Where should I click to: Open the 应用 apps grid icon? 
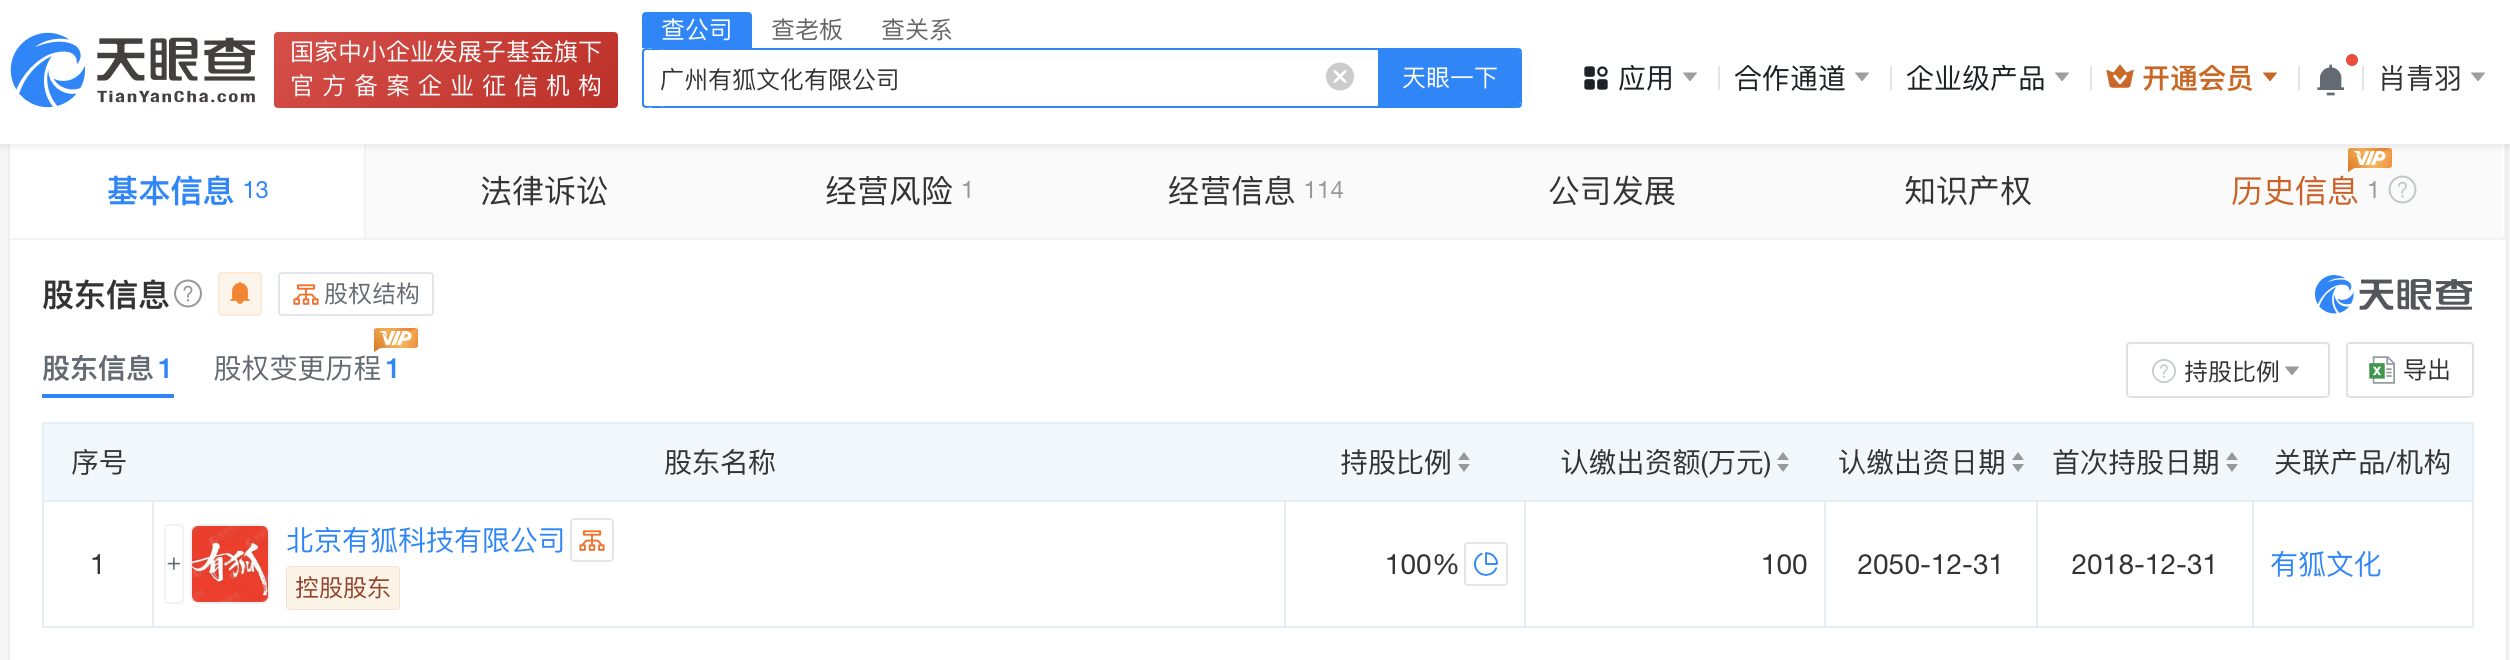pyautogui.click(x=1596, y=78)
